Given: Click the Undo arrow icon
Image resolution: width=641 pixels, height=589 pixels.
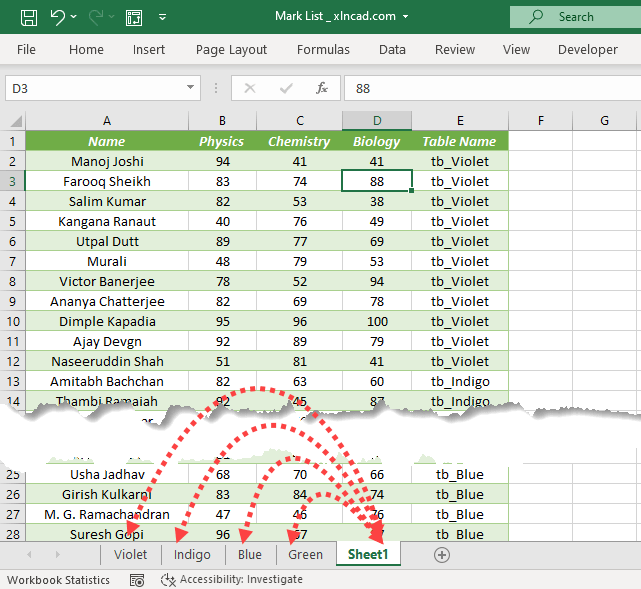Looking at the screenshot, I should [58, 17].
